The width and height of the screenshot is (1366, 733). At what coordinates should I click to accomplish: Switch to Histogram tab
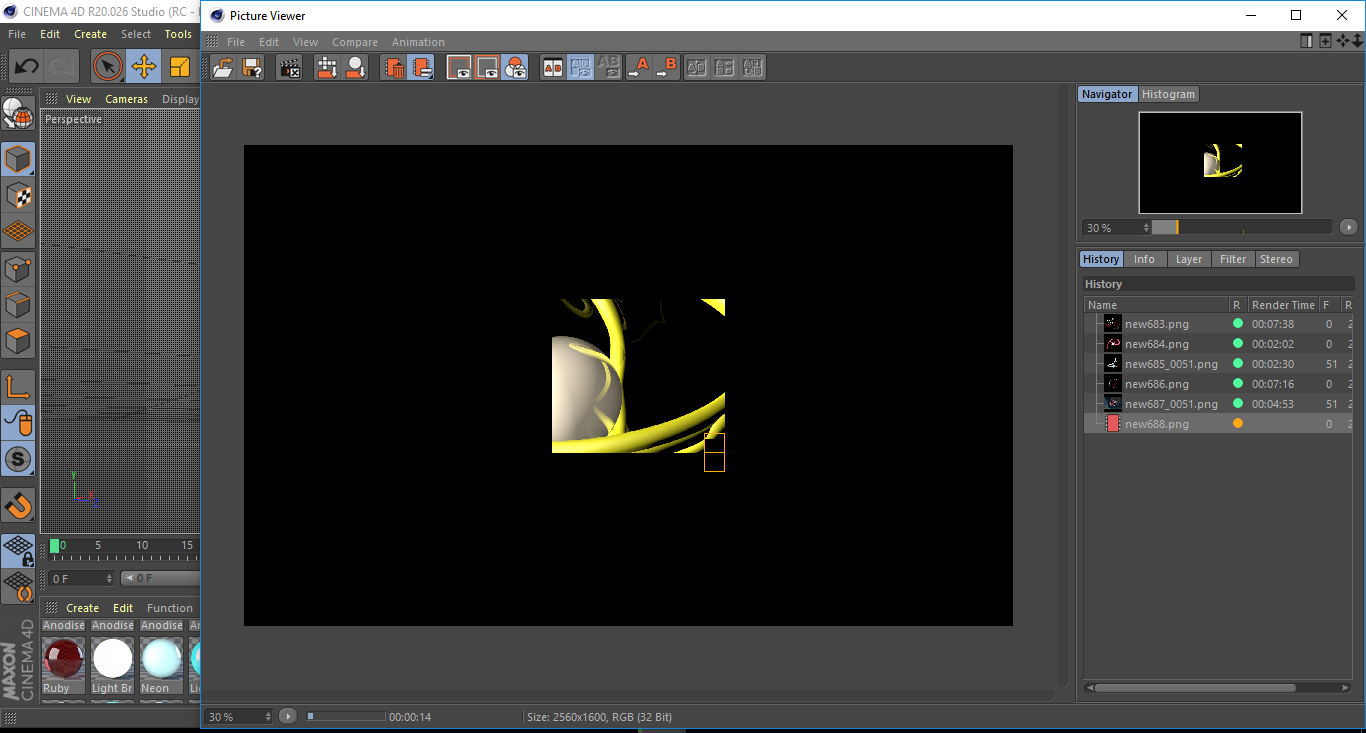pos(1168,94)
